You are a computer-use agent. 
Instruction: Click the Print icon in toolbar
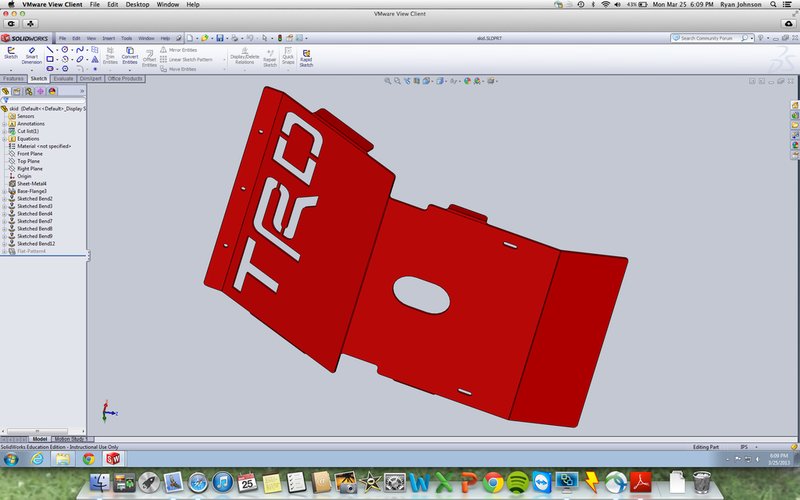point(234,38)
